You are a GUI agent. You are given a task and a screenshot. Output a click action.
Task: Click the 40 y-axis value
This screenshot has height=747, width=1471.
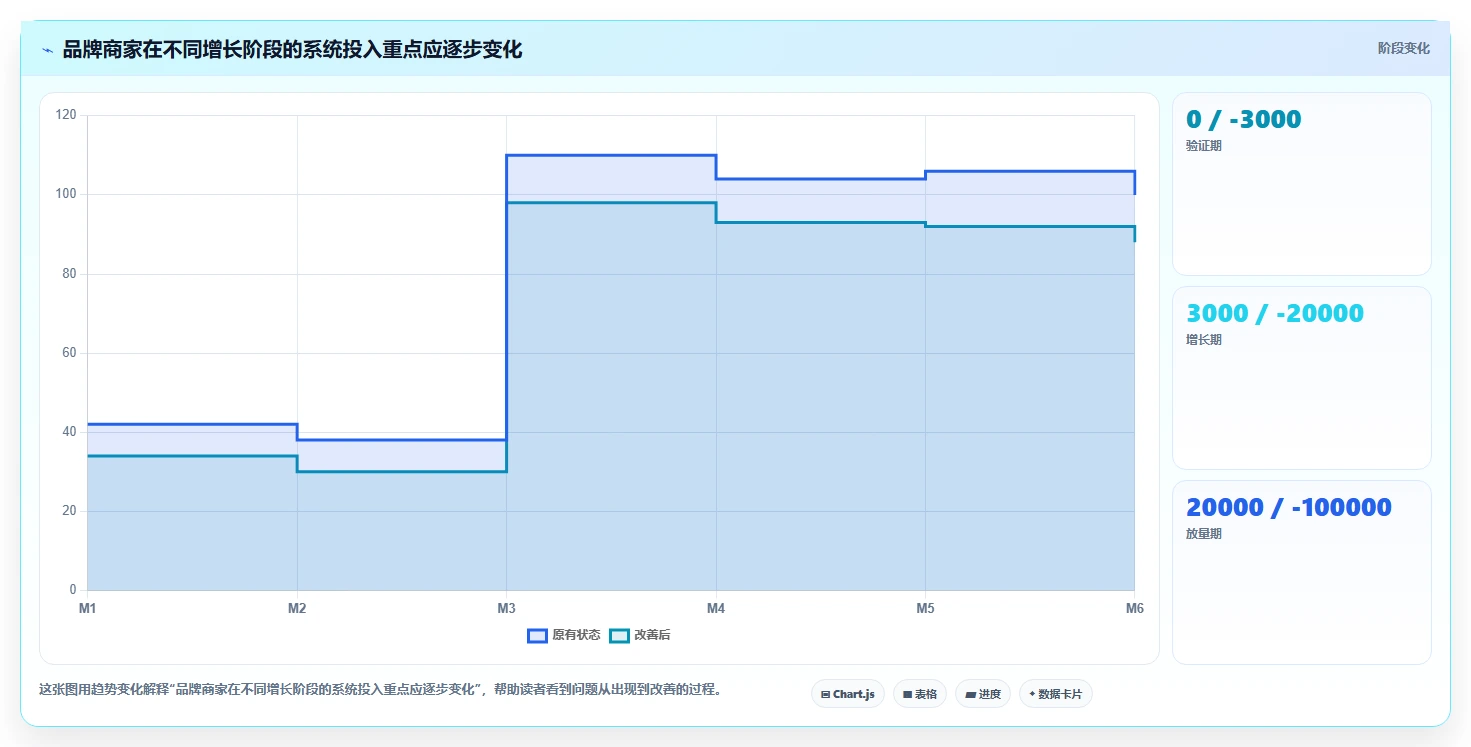pos(69,431)
